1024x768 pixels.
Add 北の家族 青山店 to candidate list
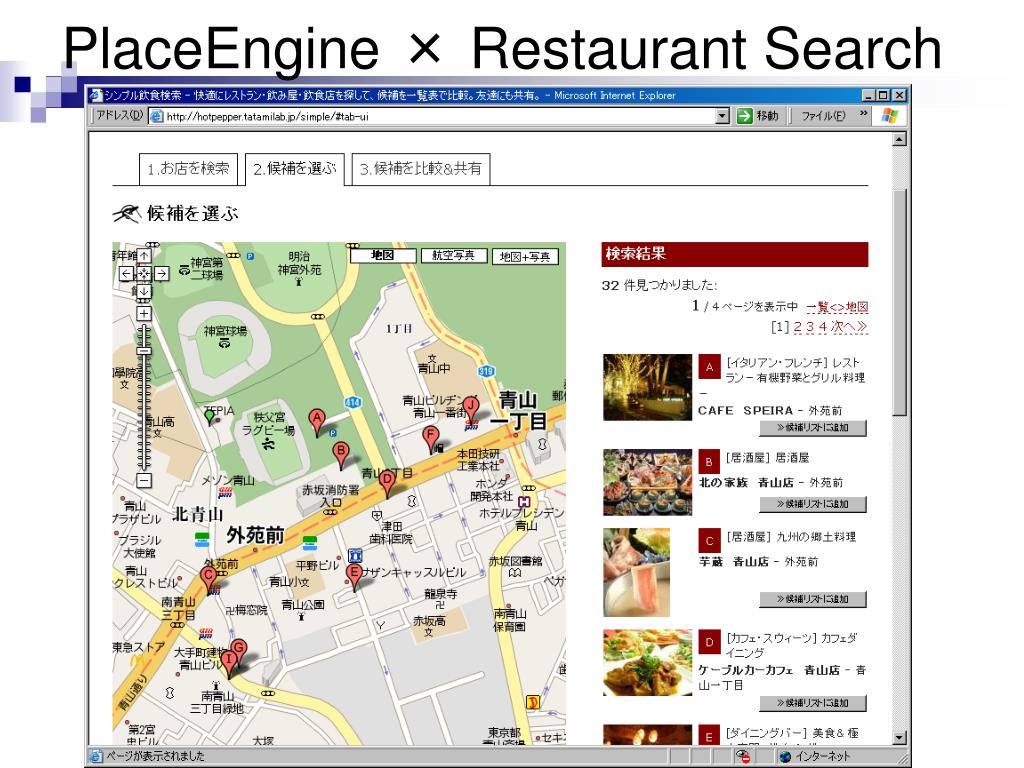pos(812,504)
